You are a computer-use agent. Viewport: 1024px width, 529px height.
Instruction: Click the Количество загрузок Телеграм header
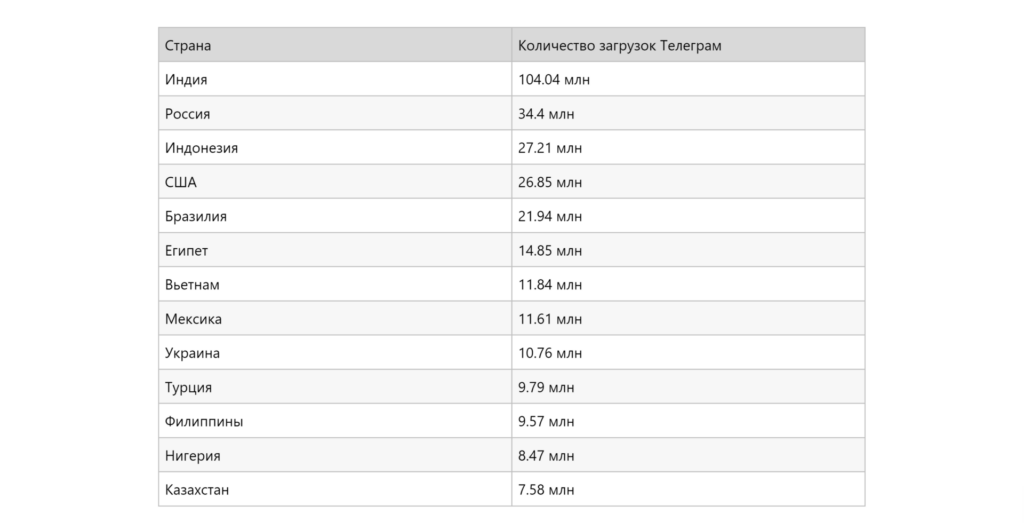pyautogui.click(x=688, y=45)
